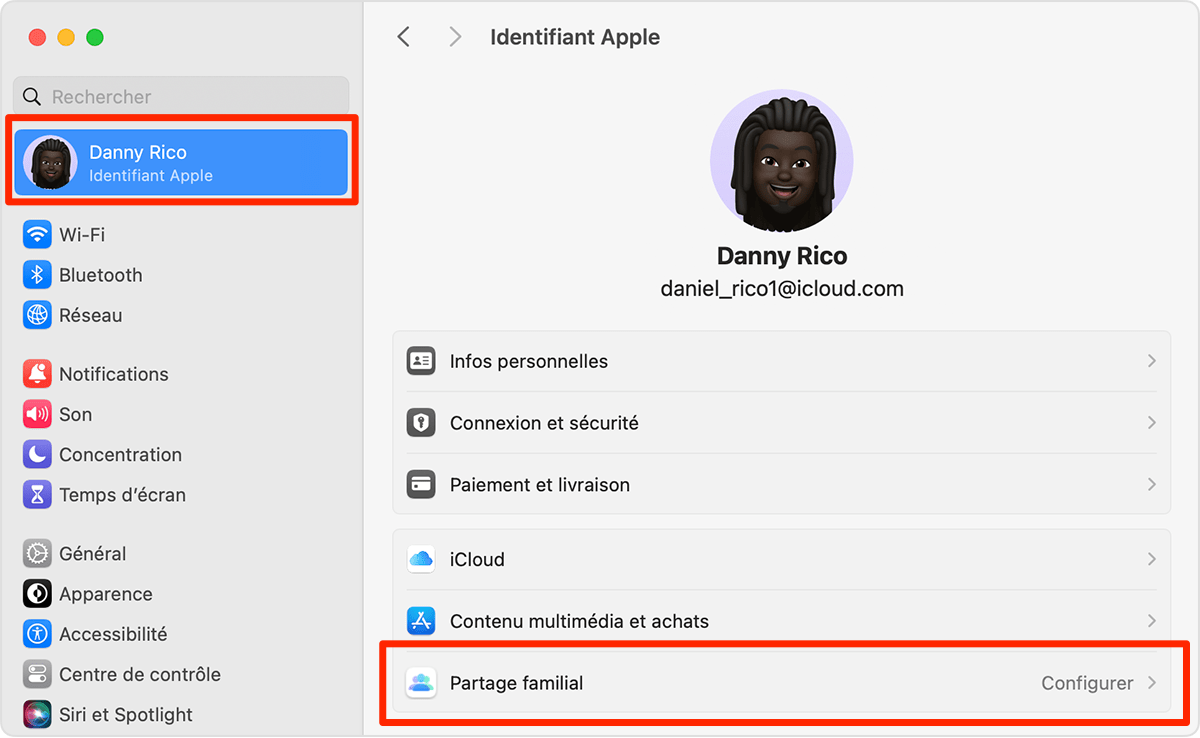This screenshot has width=1200, height=738.
Task: Expand Paiement et livraison chevron
Action: tap(1152, 485)
